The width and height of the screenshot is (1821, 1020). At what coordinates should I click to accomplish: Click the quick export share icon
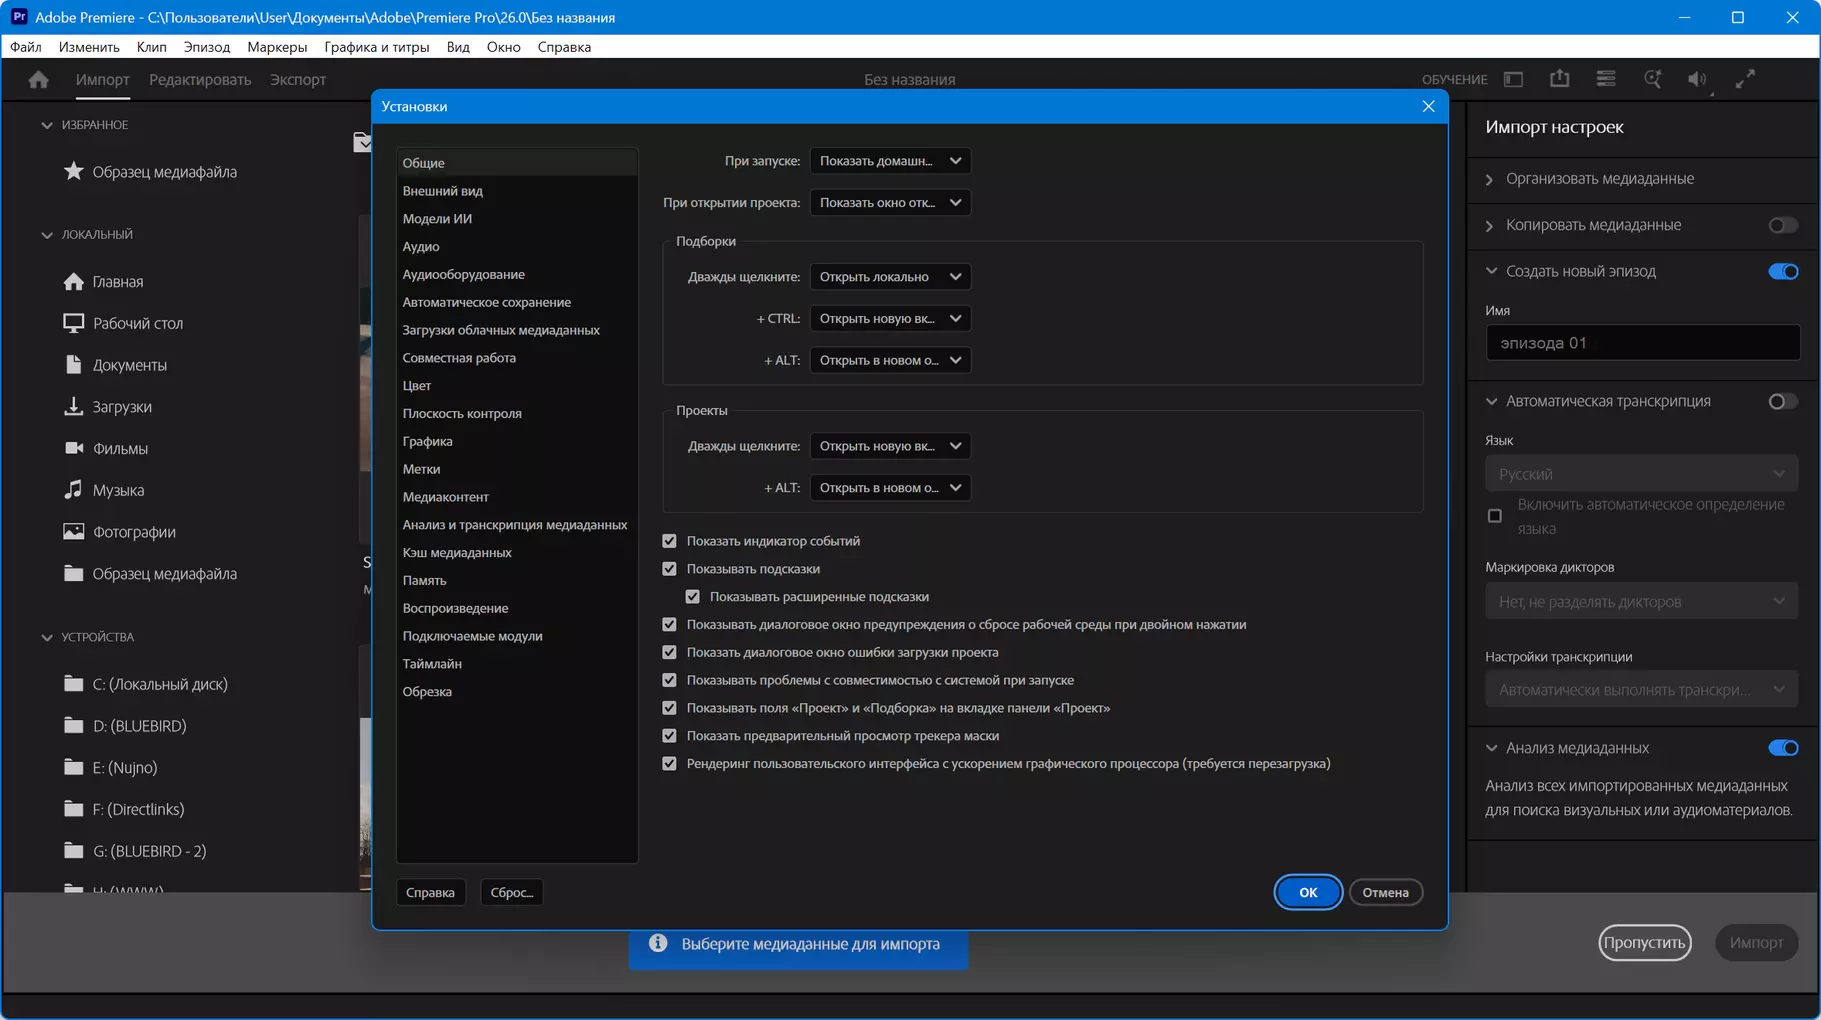[1559, 79]
